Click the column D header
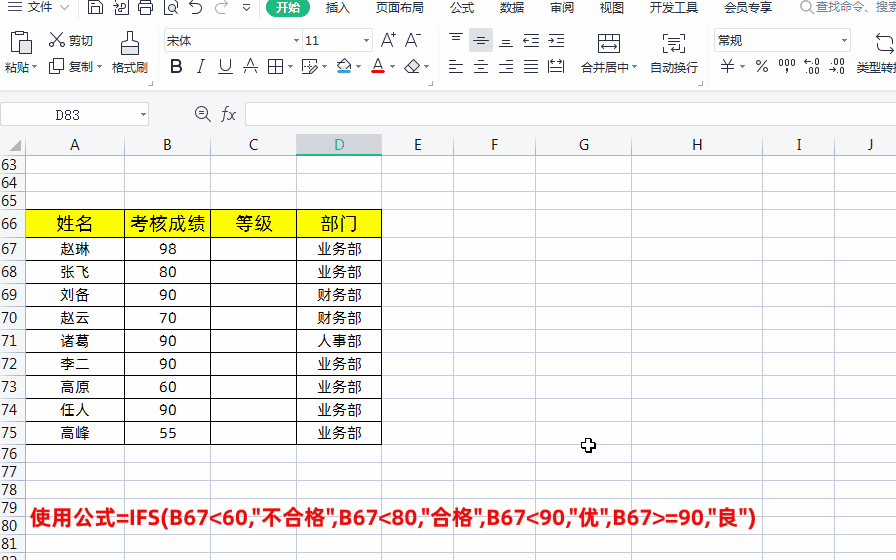Viewport: 896px width, 560px height. 339,145
